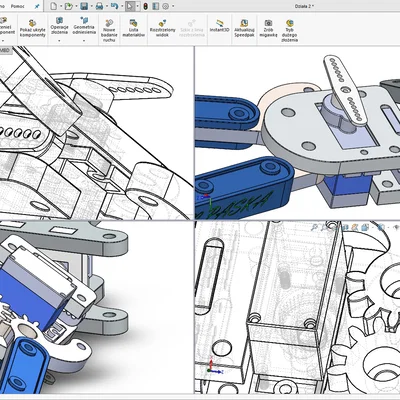400x400 pixels.
Task: Click Pokaż ukryte komponenty
Action: coord(32,28)
